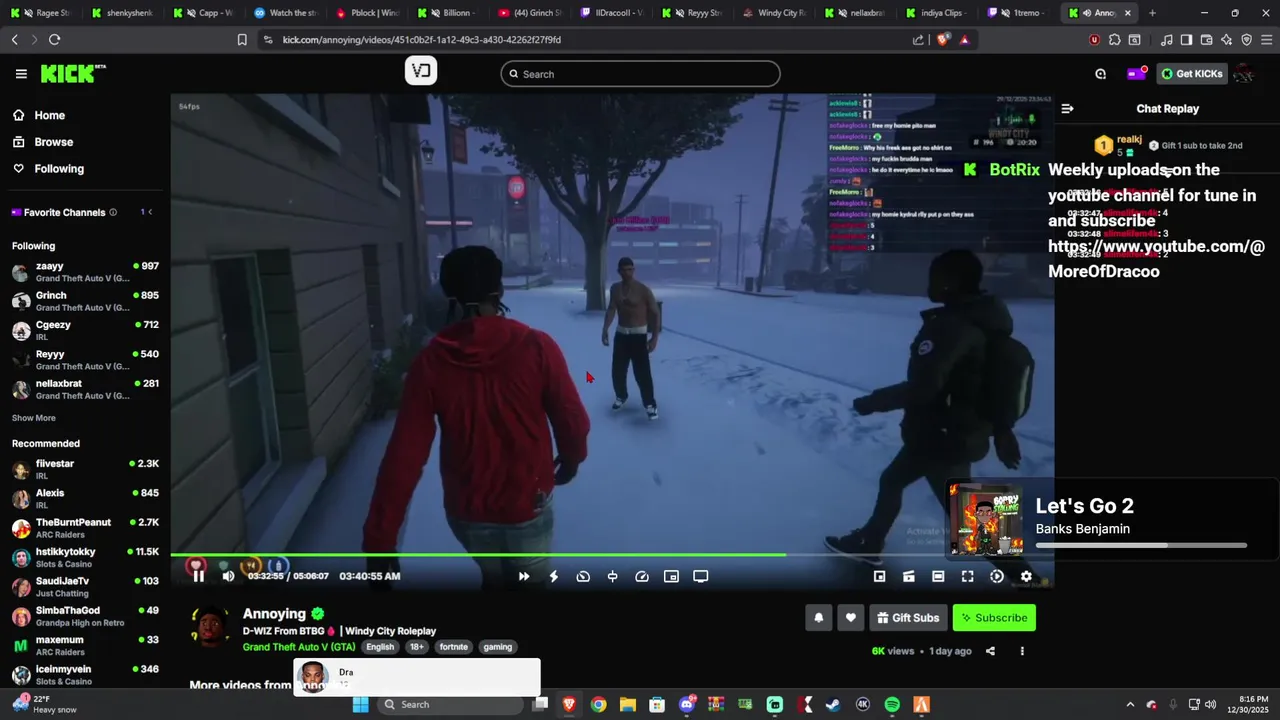Viewport: 1280px width, 720px height.
Task: Open the Kick hamburger sidebar menu
Action: pos(21,74)
